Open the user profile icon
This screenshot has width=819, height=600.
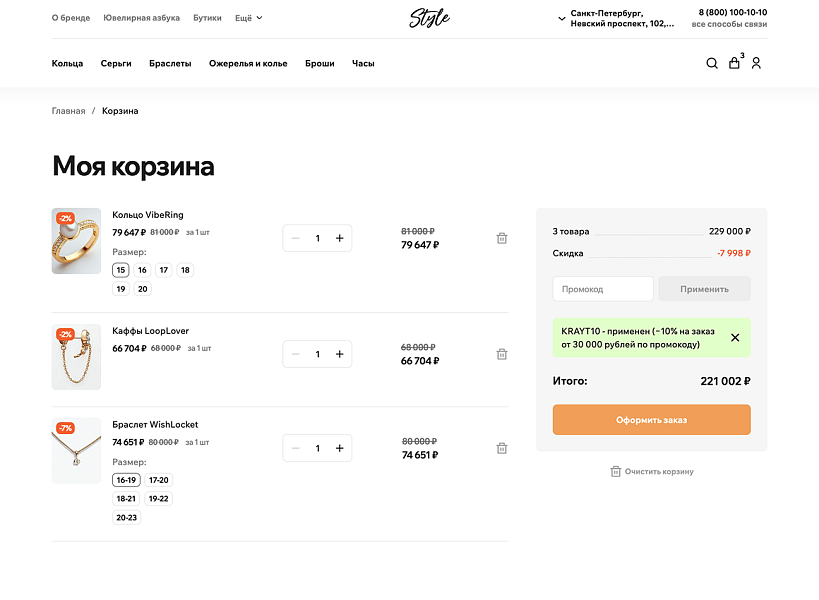[x=756, y=63]
